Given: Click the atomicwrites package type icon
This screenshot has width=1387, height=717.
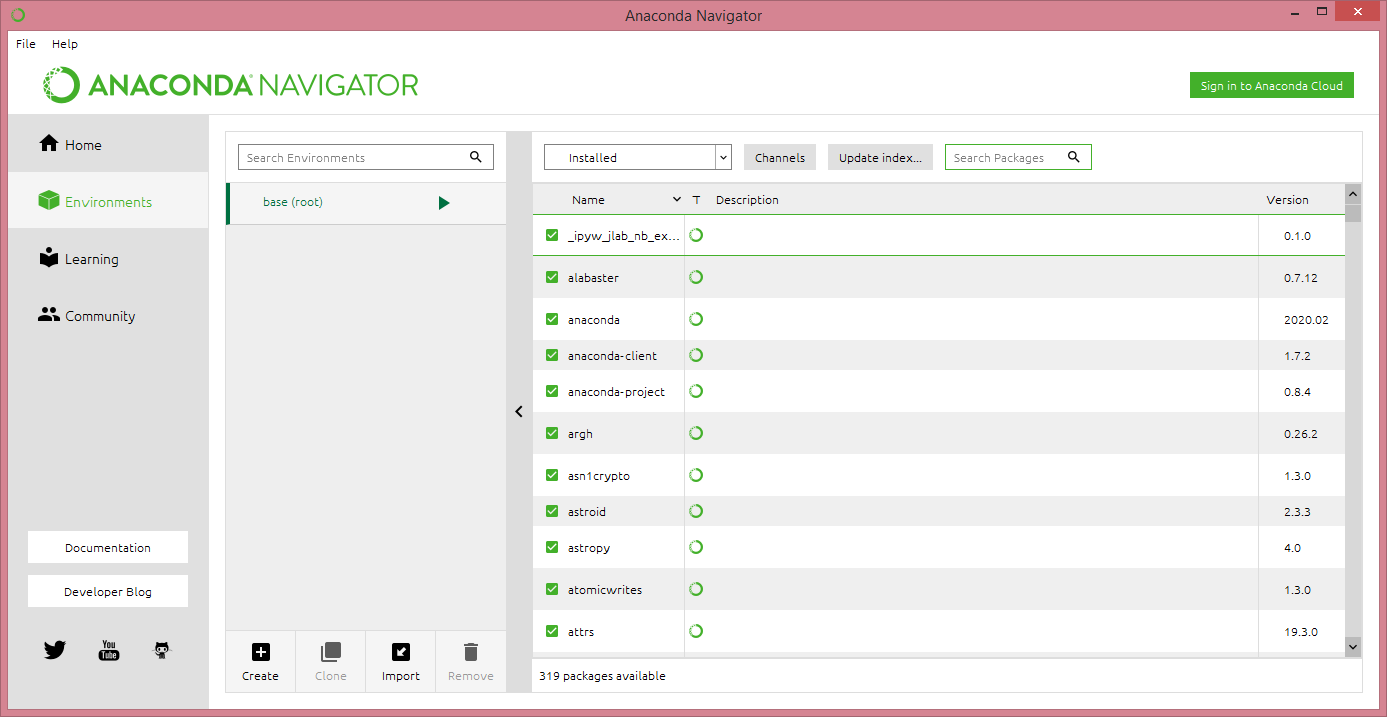Looking at the screenshot, I should click(x=696, y=589).
